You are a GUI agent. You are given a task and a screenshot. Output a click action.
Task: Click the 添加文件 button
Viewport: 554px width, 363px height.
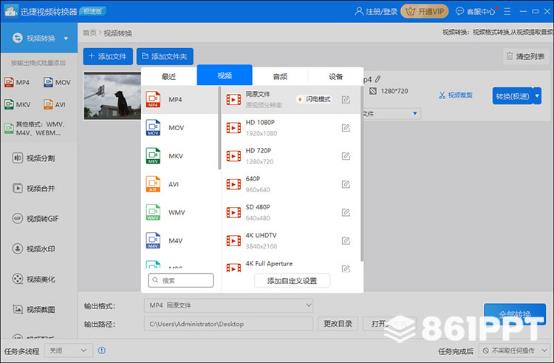[108, 56]
